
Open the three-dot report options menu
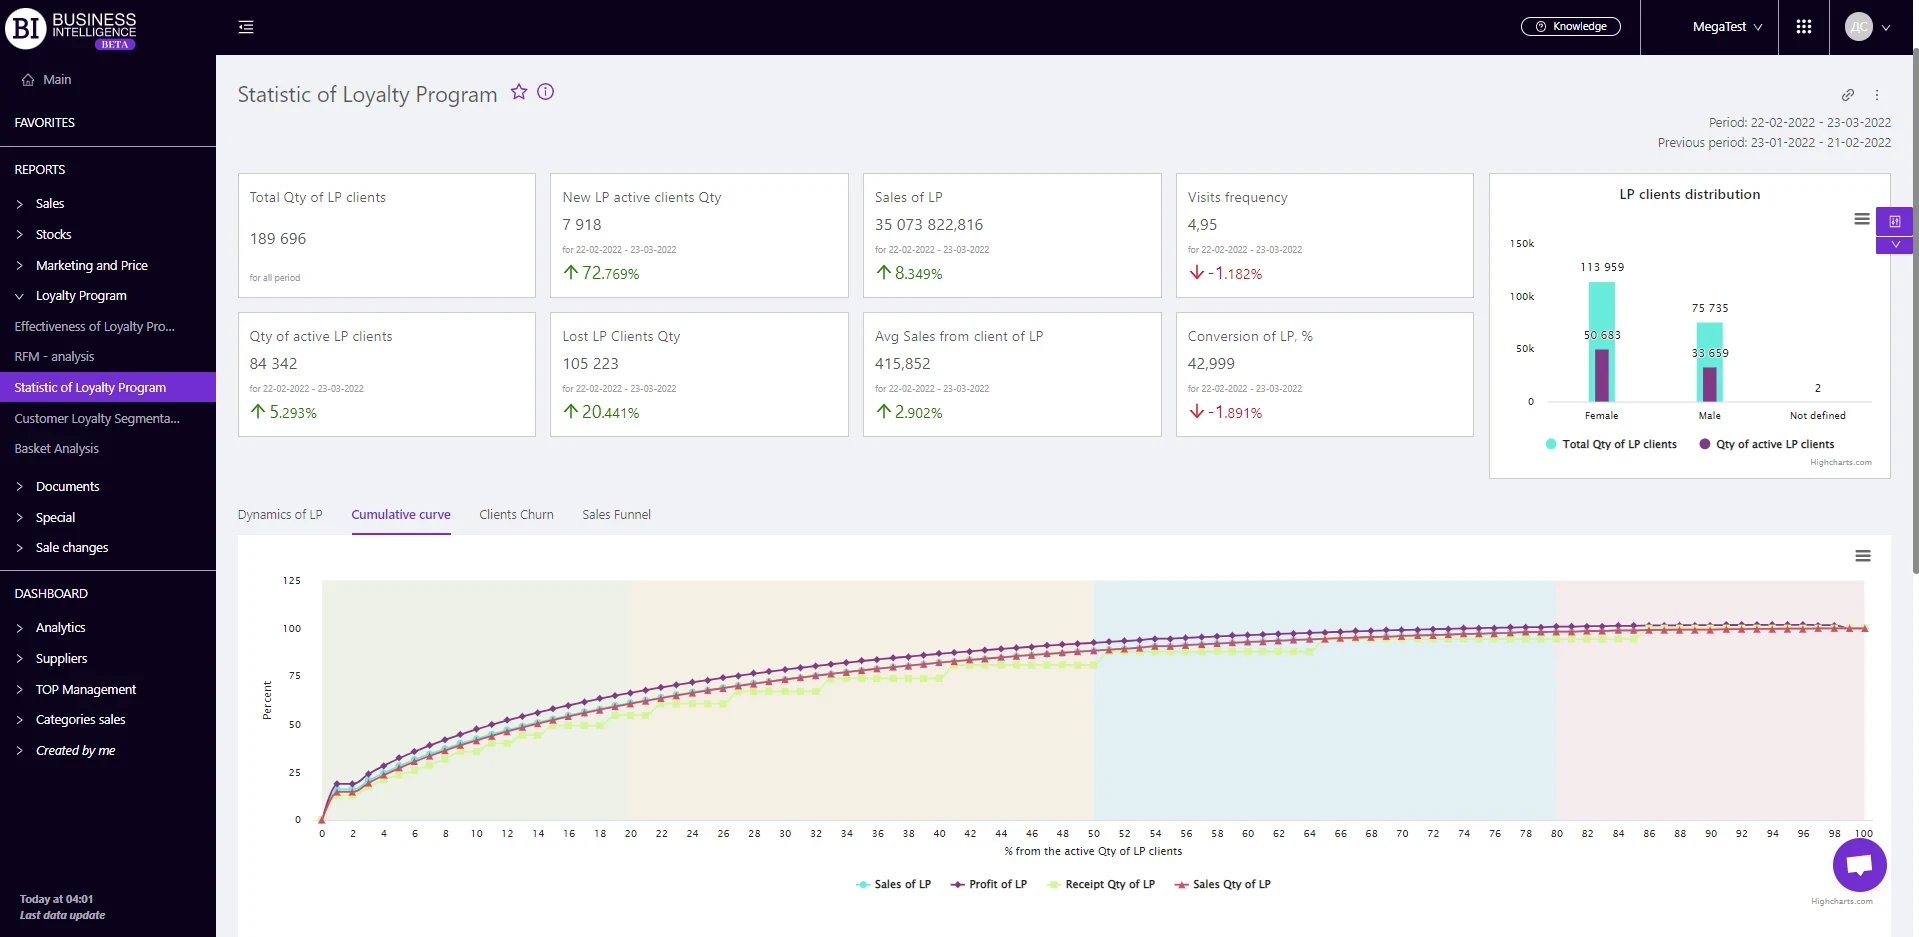pyautogui.click(x=1877, y=95)
